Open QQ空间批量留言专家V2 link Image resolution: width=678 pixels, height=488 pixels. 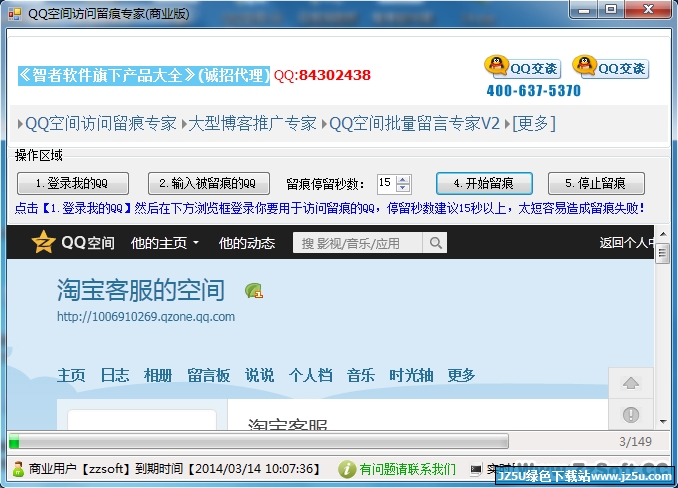coord(414,124)
